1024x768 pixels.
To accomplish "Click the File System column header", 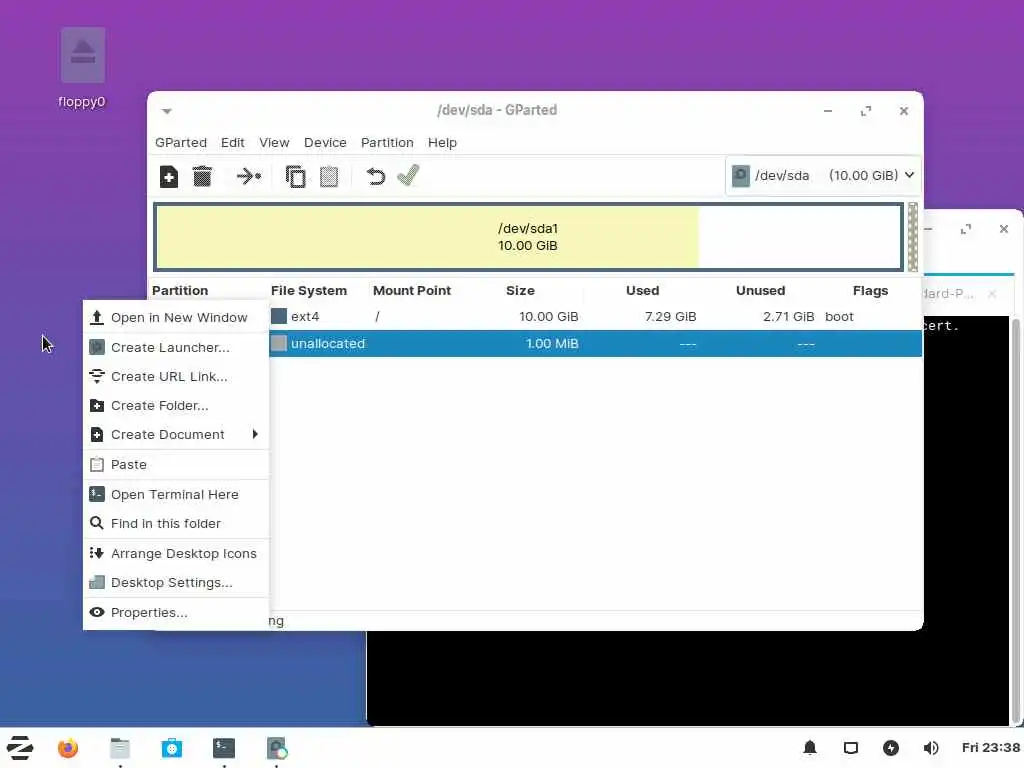I will click(309, 291).
